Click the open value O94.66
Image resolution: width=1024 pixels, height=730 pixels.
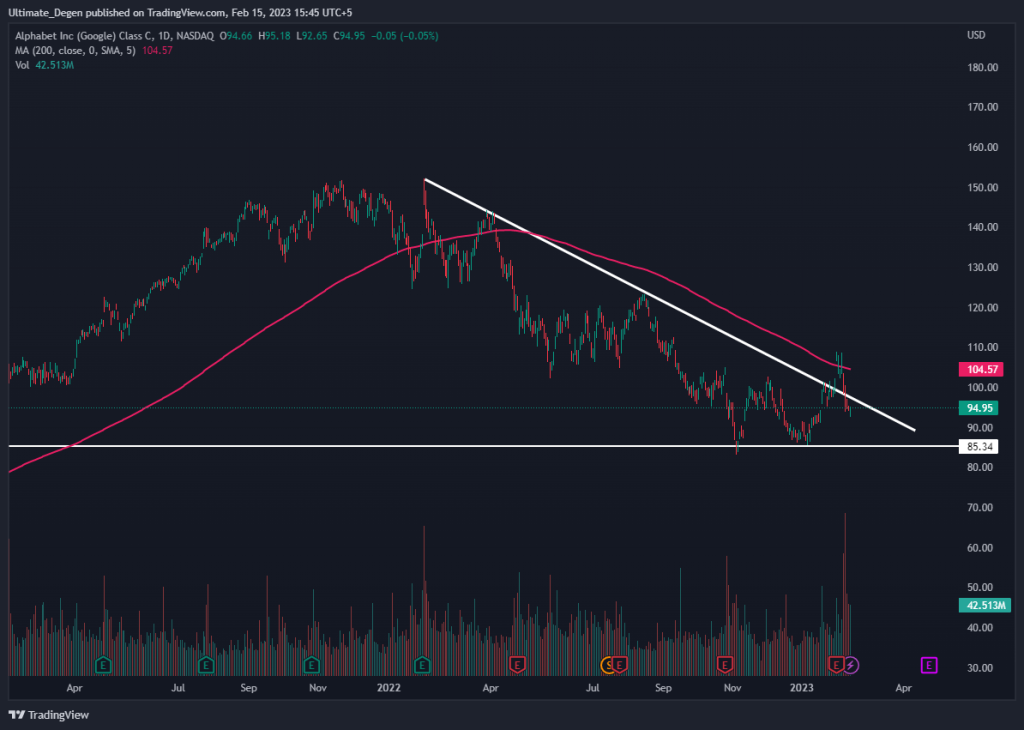coord(236,36)
